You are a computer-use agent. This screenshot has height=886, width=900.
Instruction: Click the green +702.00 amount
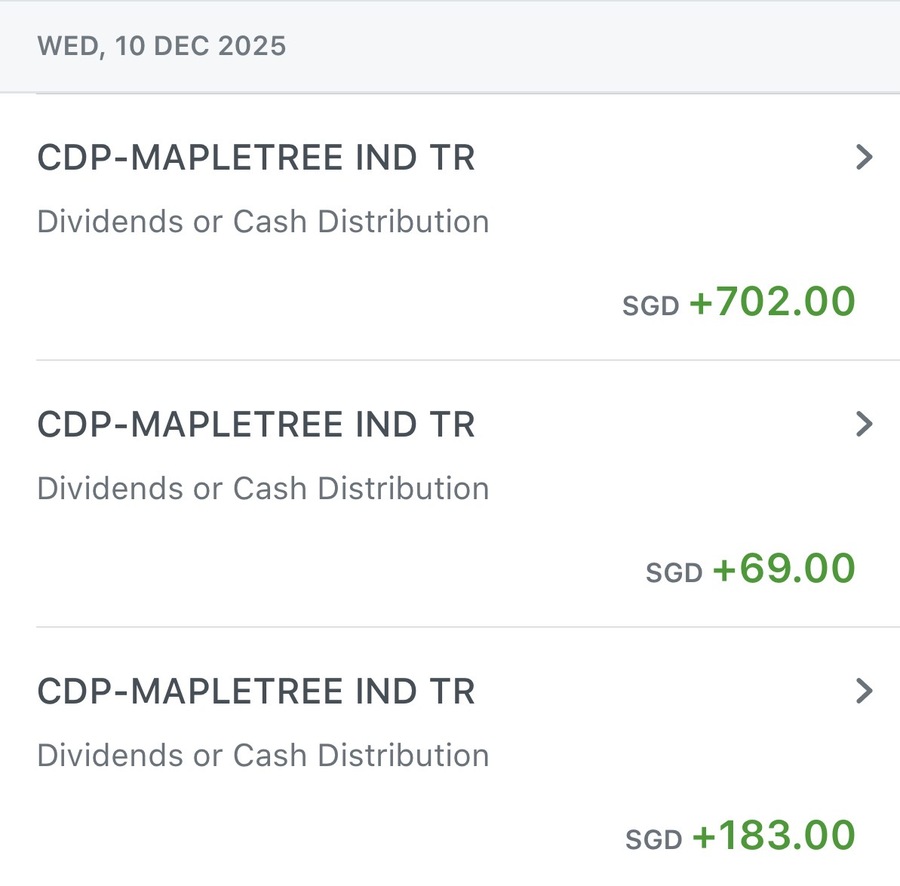point(772,302)
